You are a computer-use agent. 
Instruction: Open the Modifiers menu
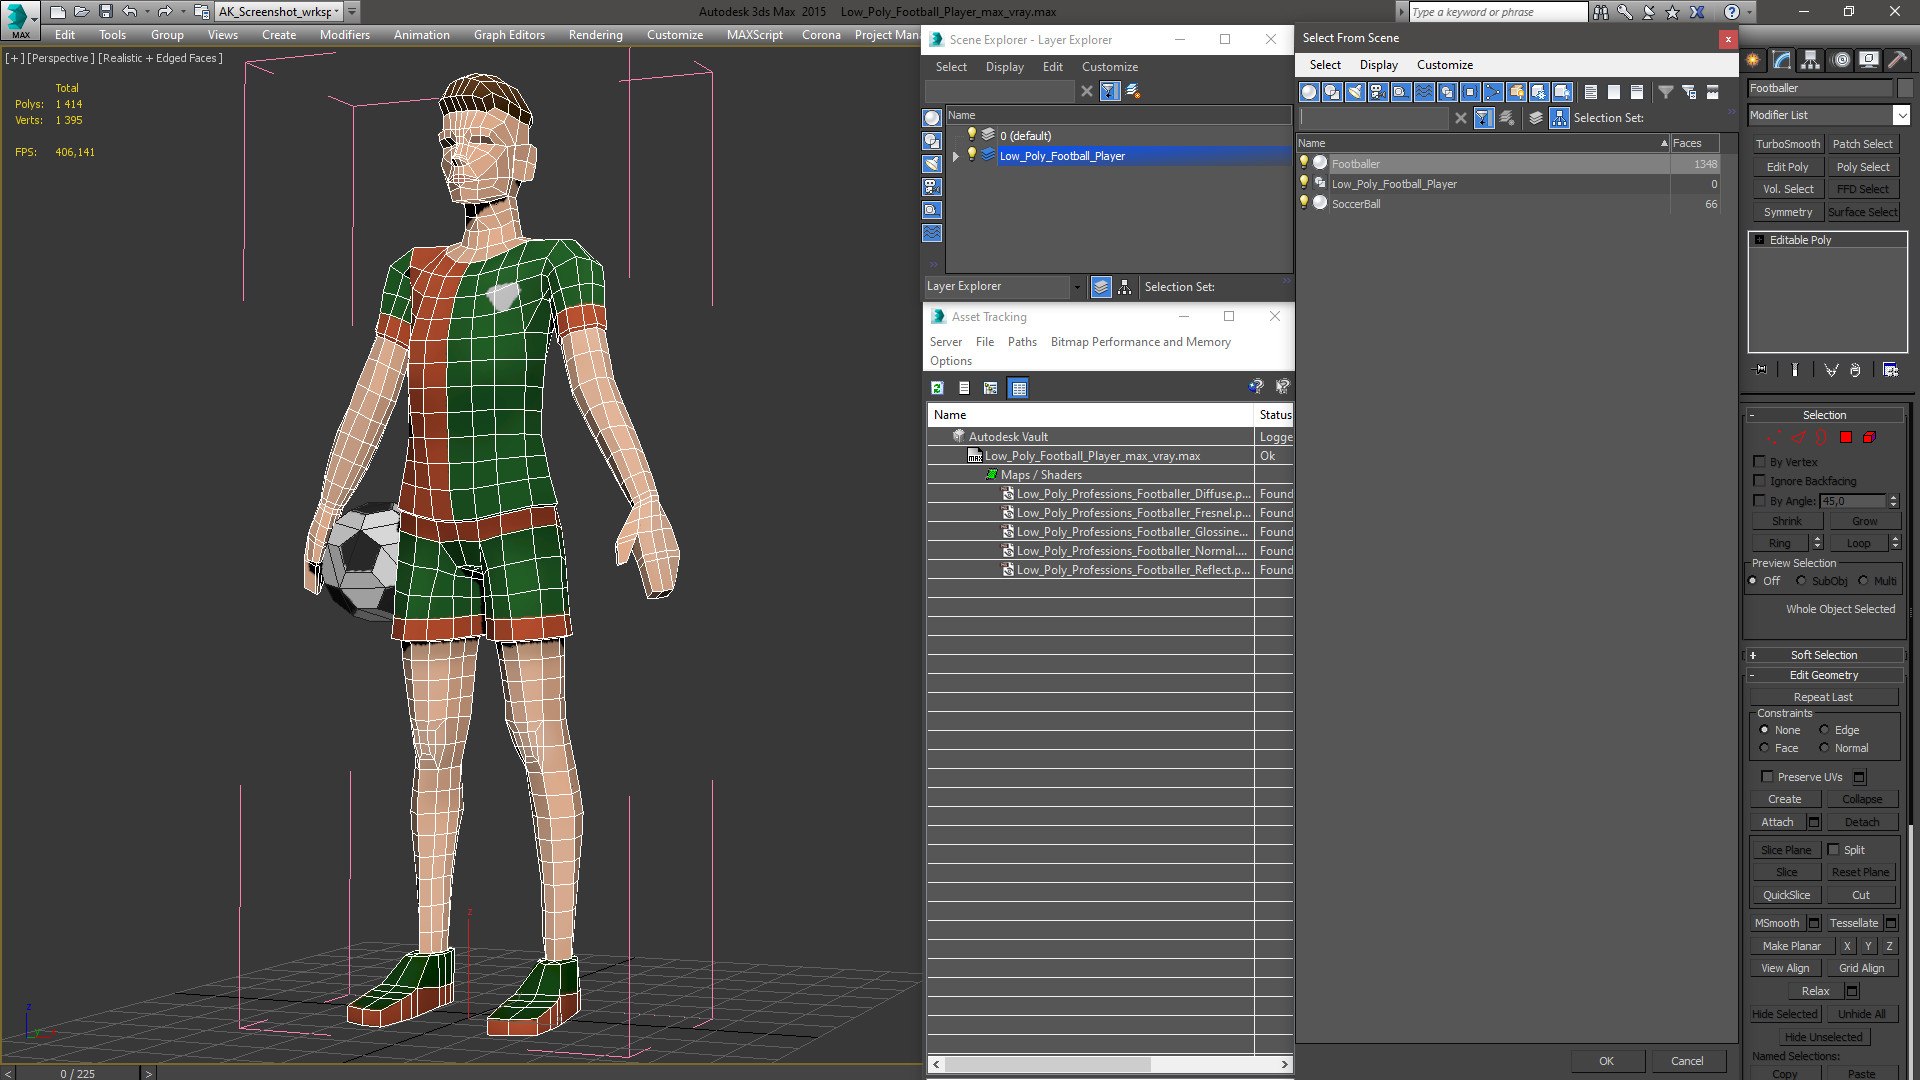(x=345, y=34)
